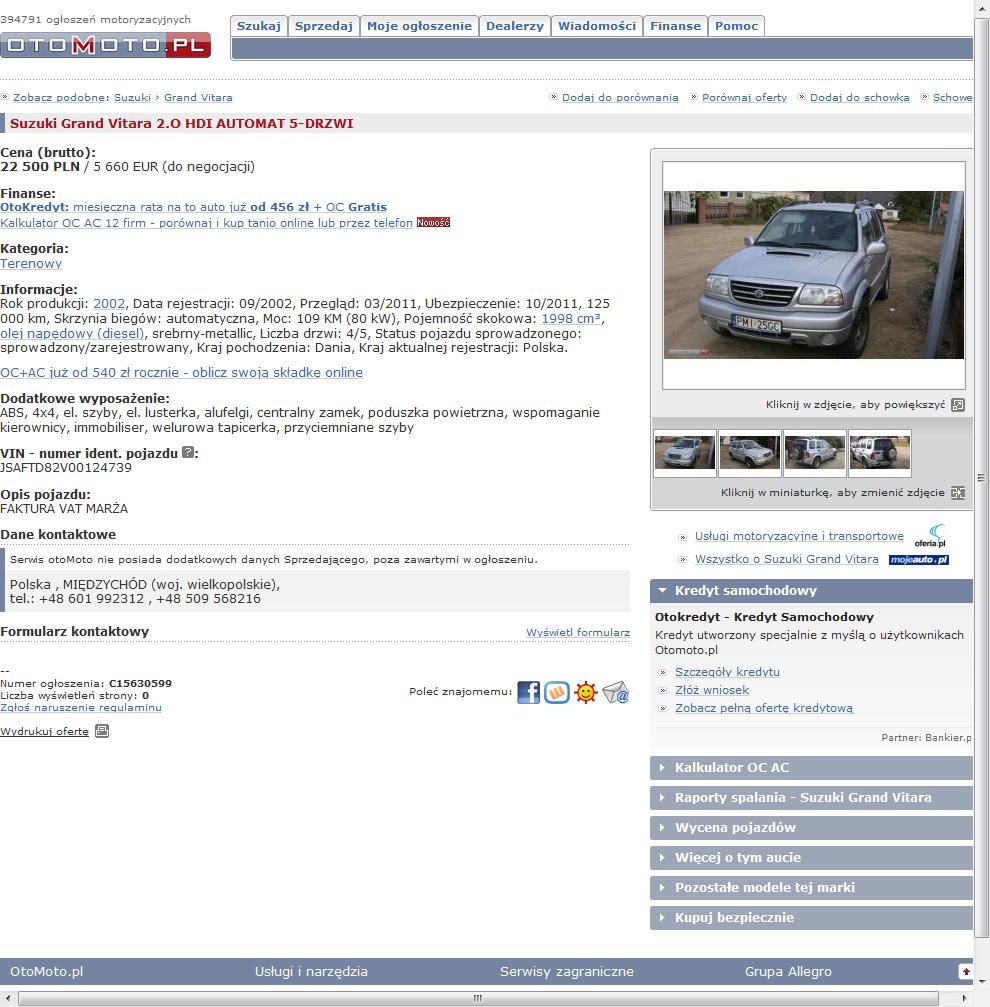This screenshot has width=990, height=1007.
Task: Click Wyświetl formularz link
Action: pos(578,633)
